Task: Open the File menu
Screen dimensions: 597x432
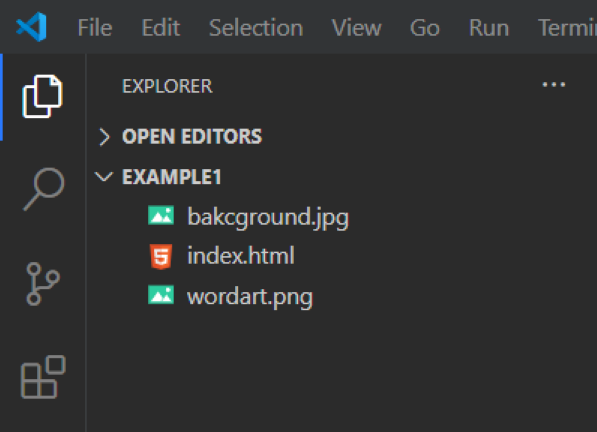Action: (95, 28)
